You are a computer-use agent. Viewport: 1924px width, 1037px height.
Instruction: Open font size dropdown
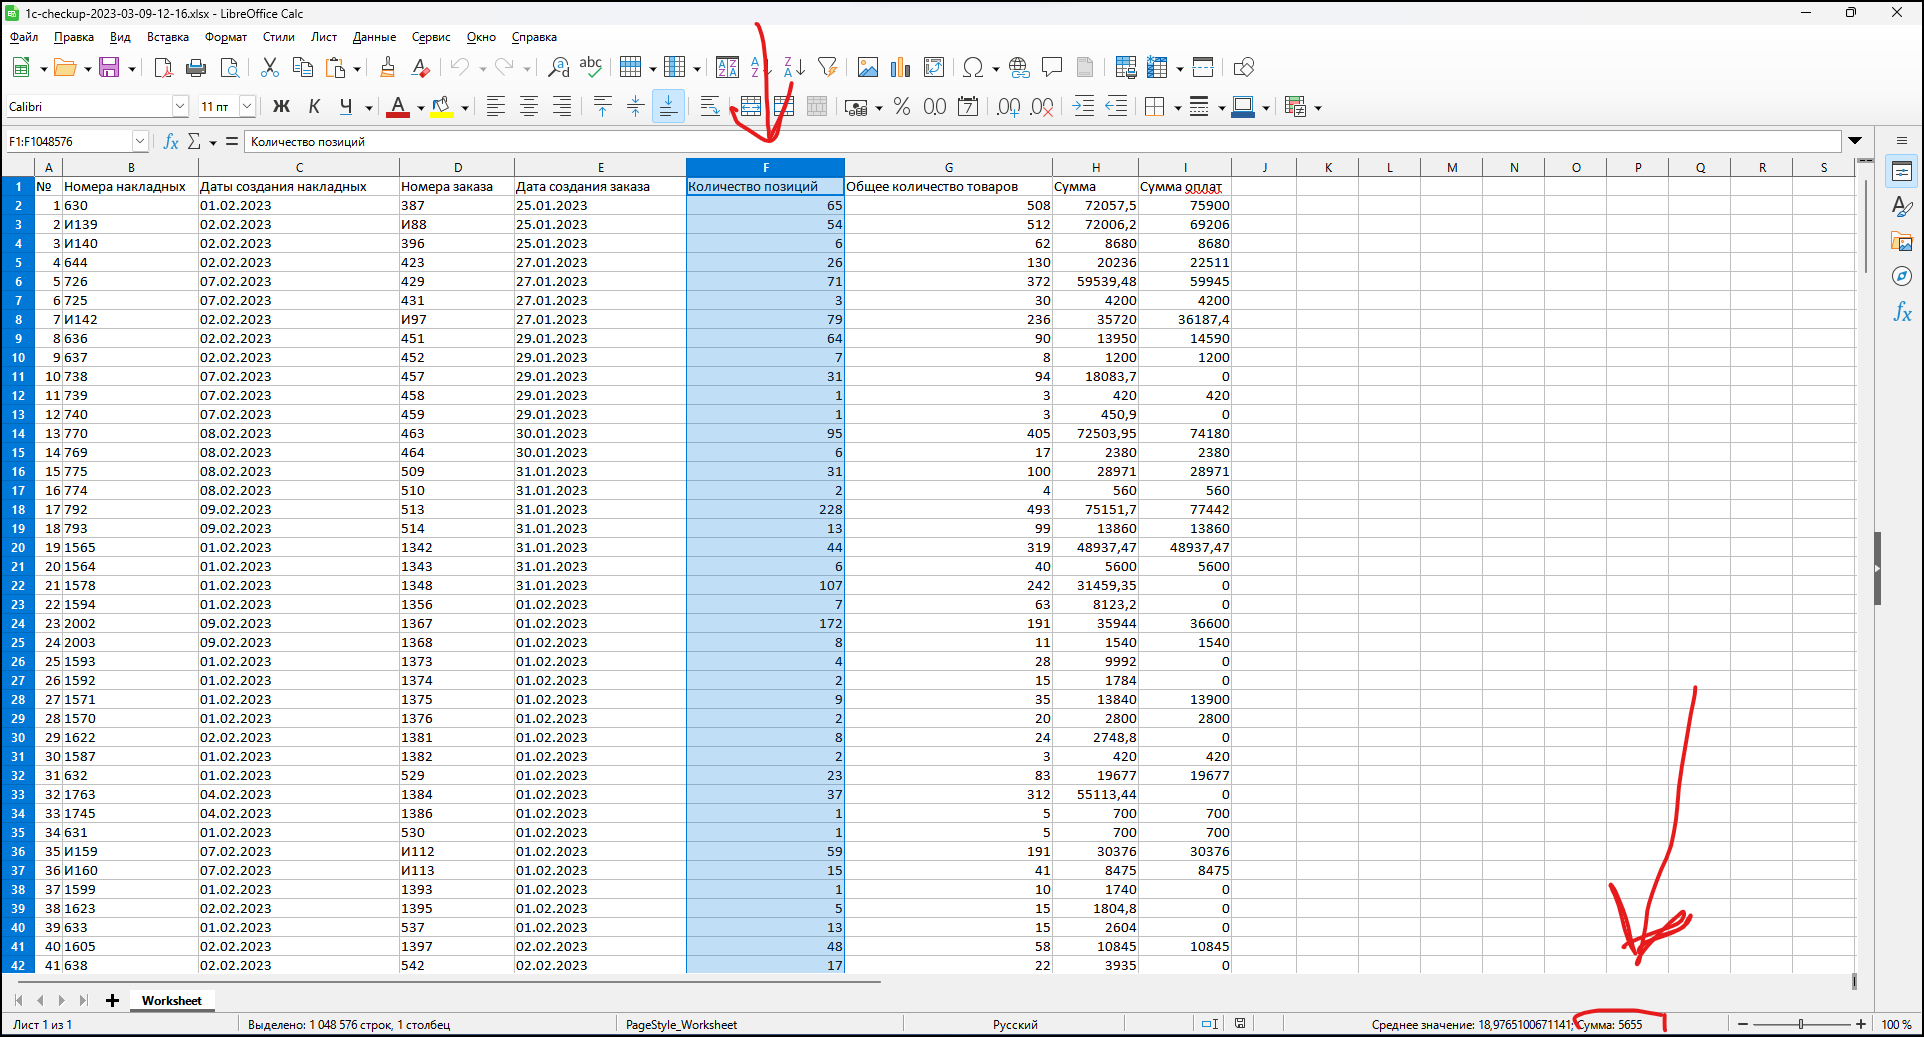247,107
